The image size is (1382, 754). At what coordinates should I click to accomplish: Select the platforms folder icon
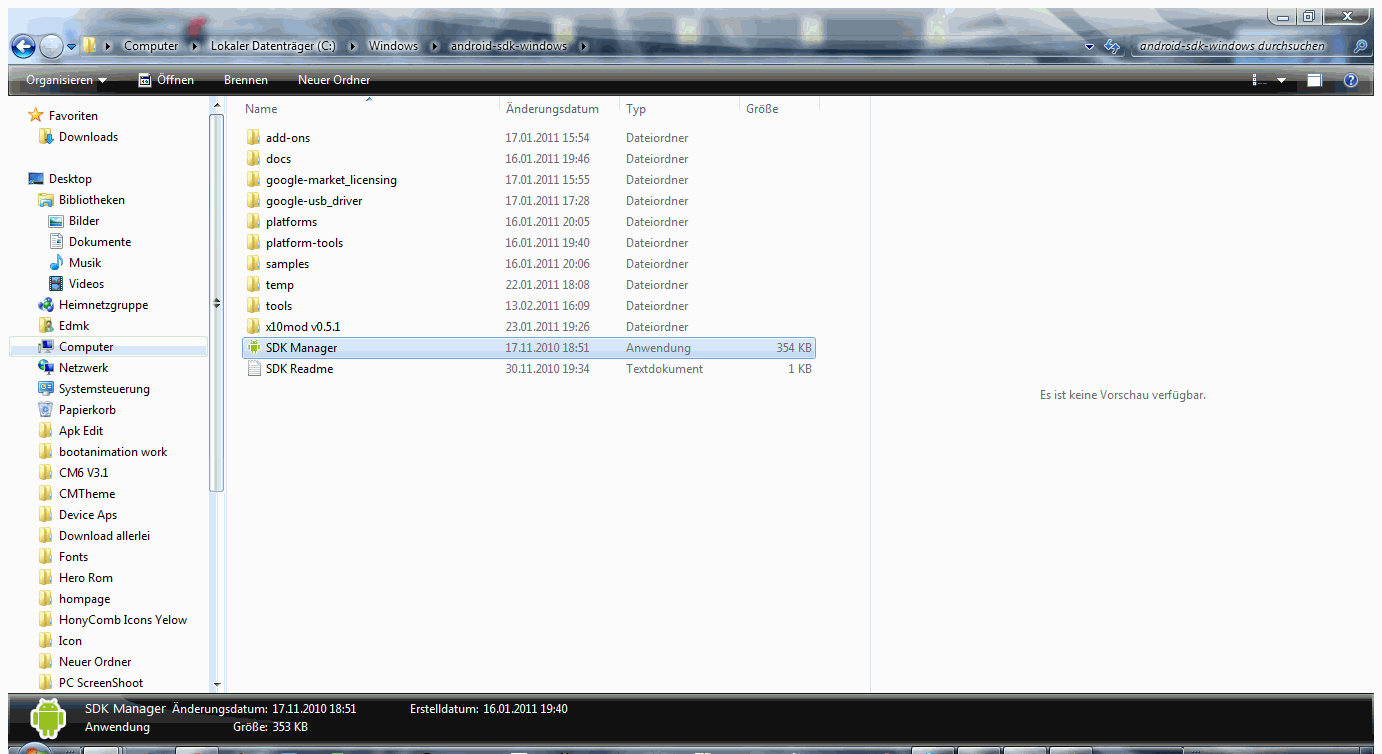(x=253, y=222)
